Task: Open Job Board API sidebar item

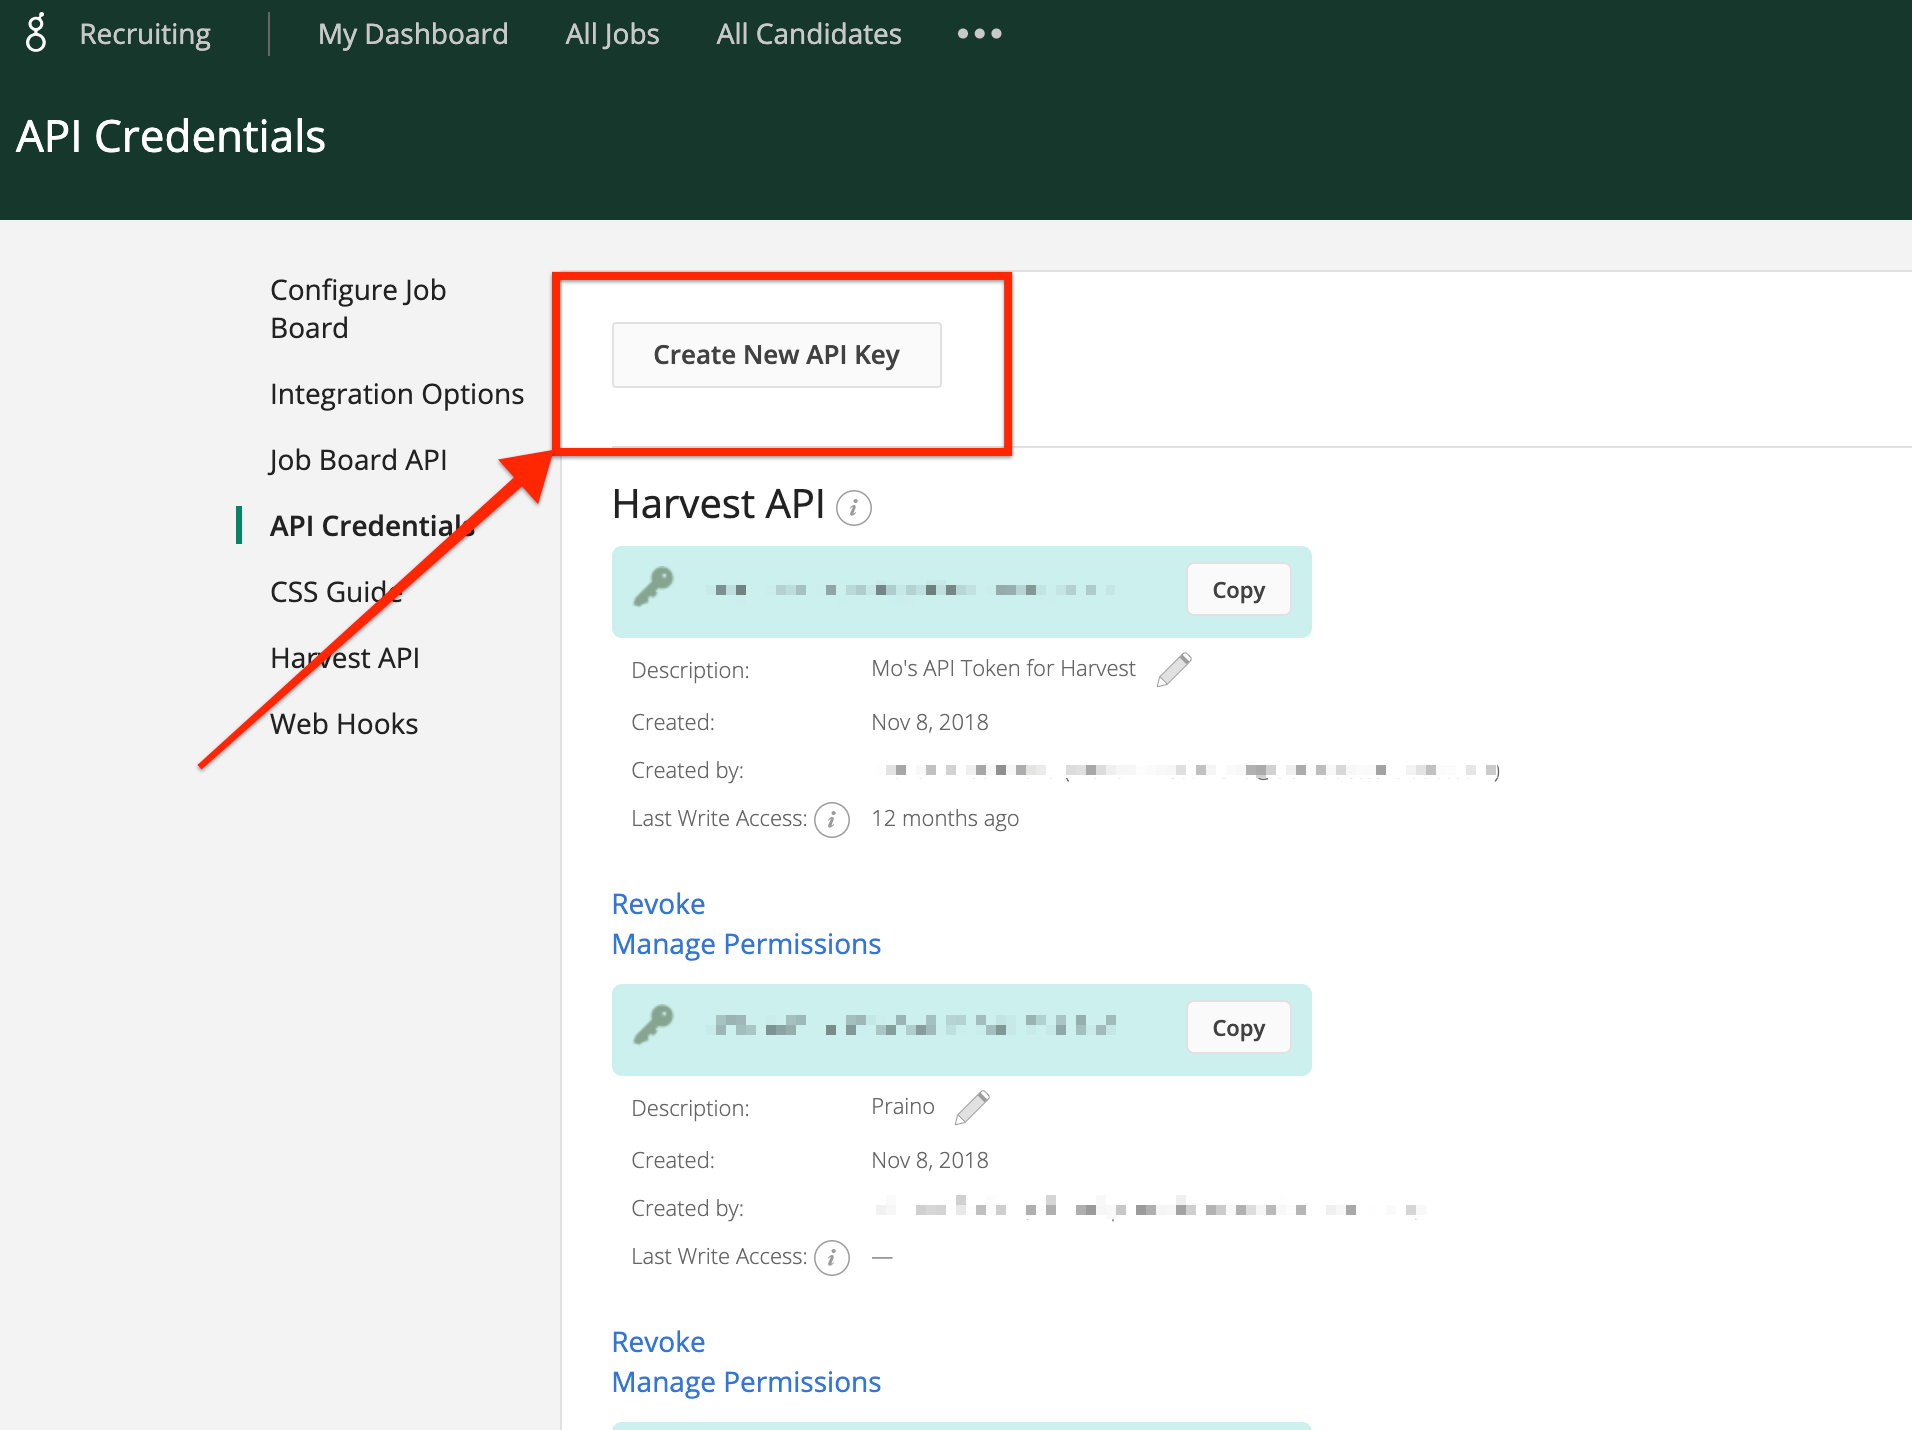Action: point(358,460)
